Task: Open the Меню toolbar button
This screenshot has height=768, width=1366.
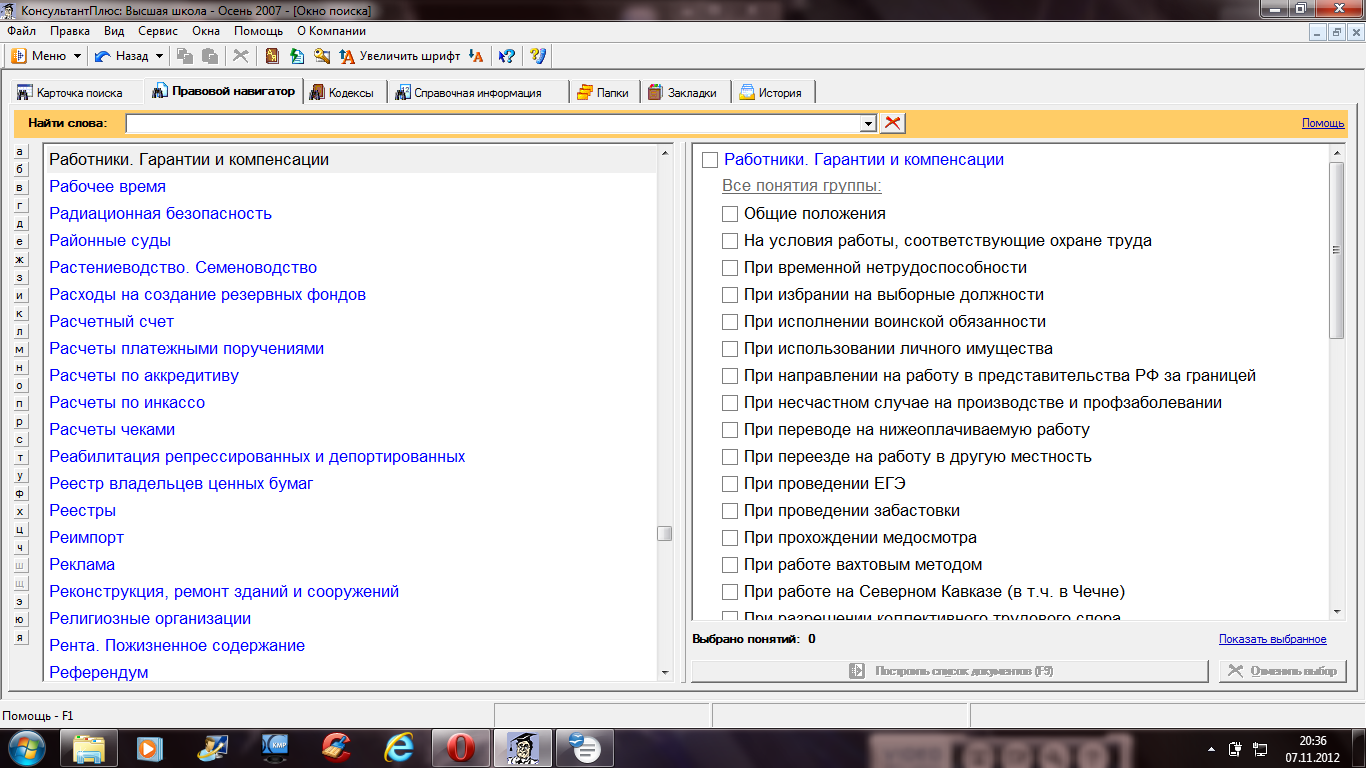Action: click(x=45, y=56)
